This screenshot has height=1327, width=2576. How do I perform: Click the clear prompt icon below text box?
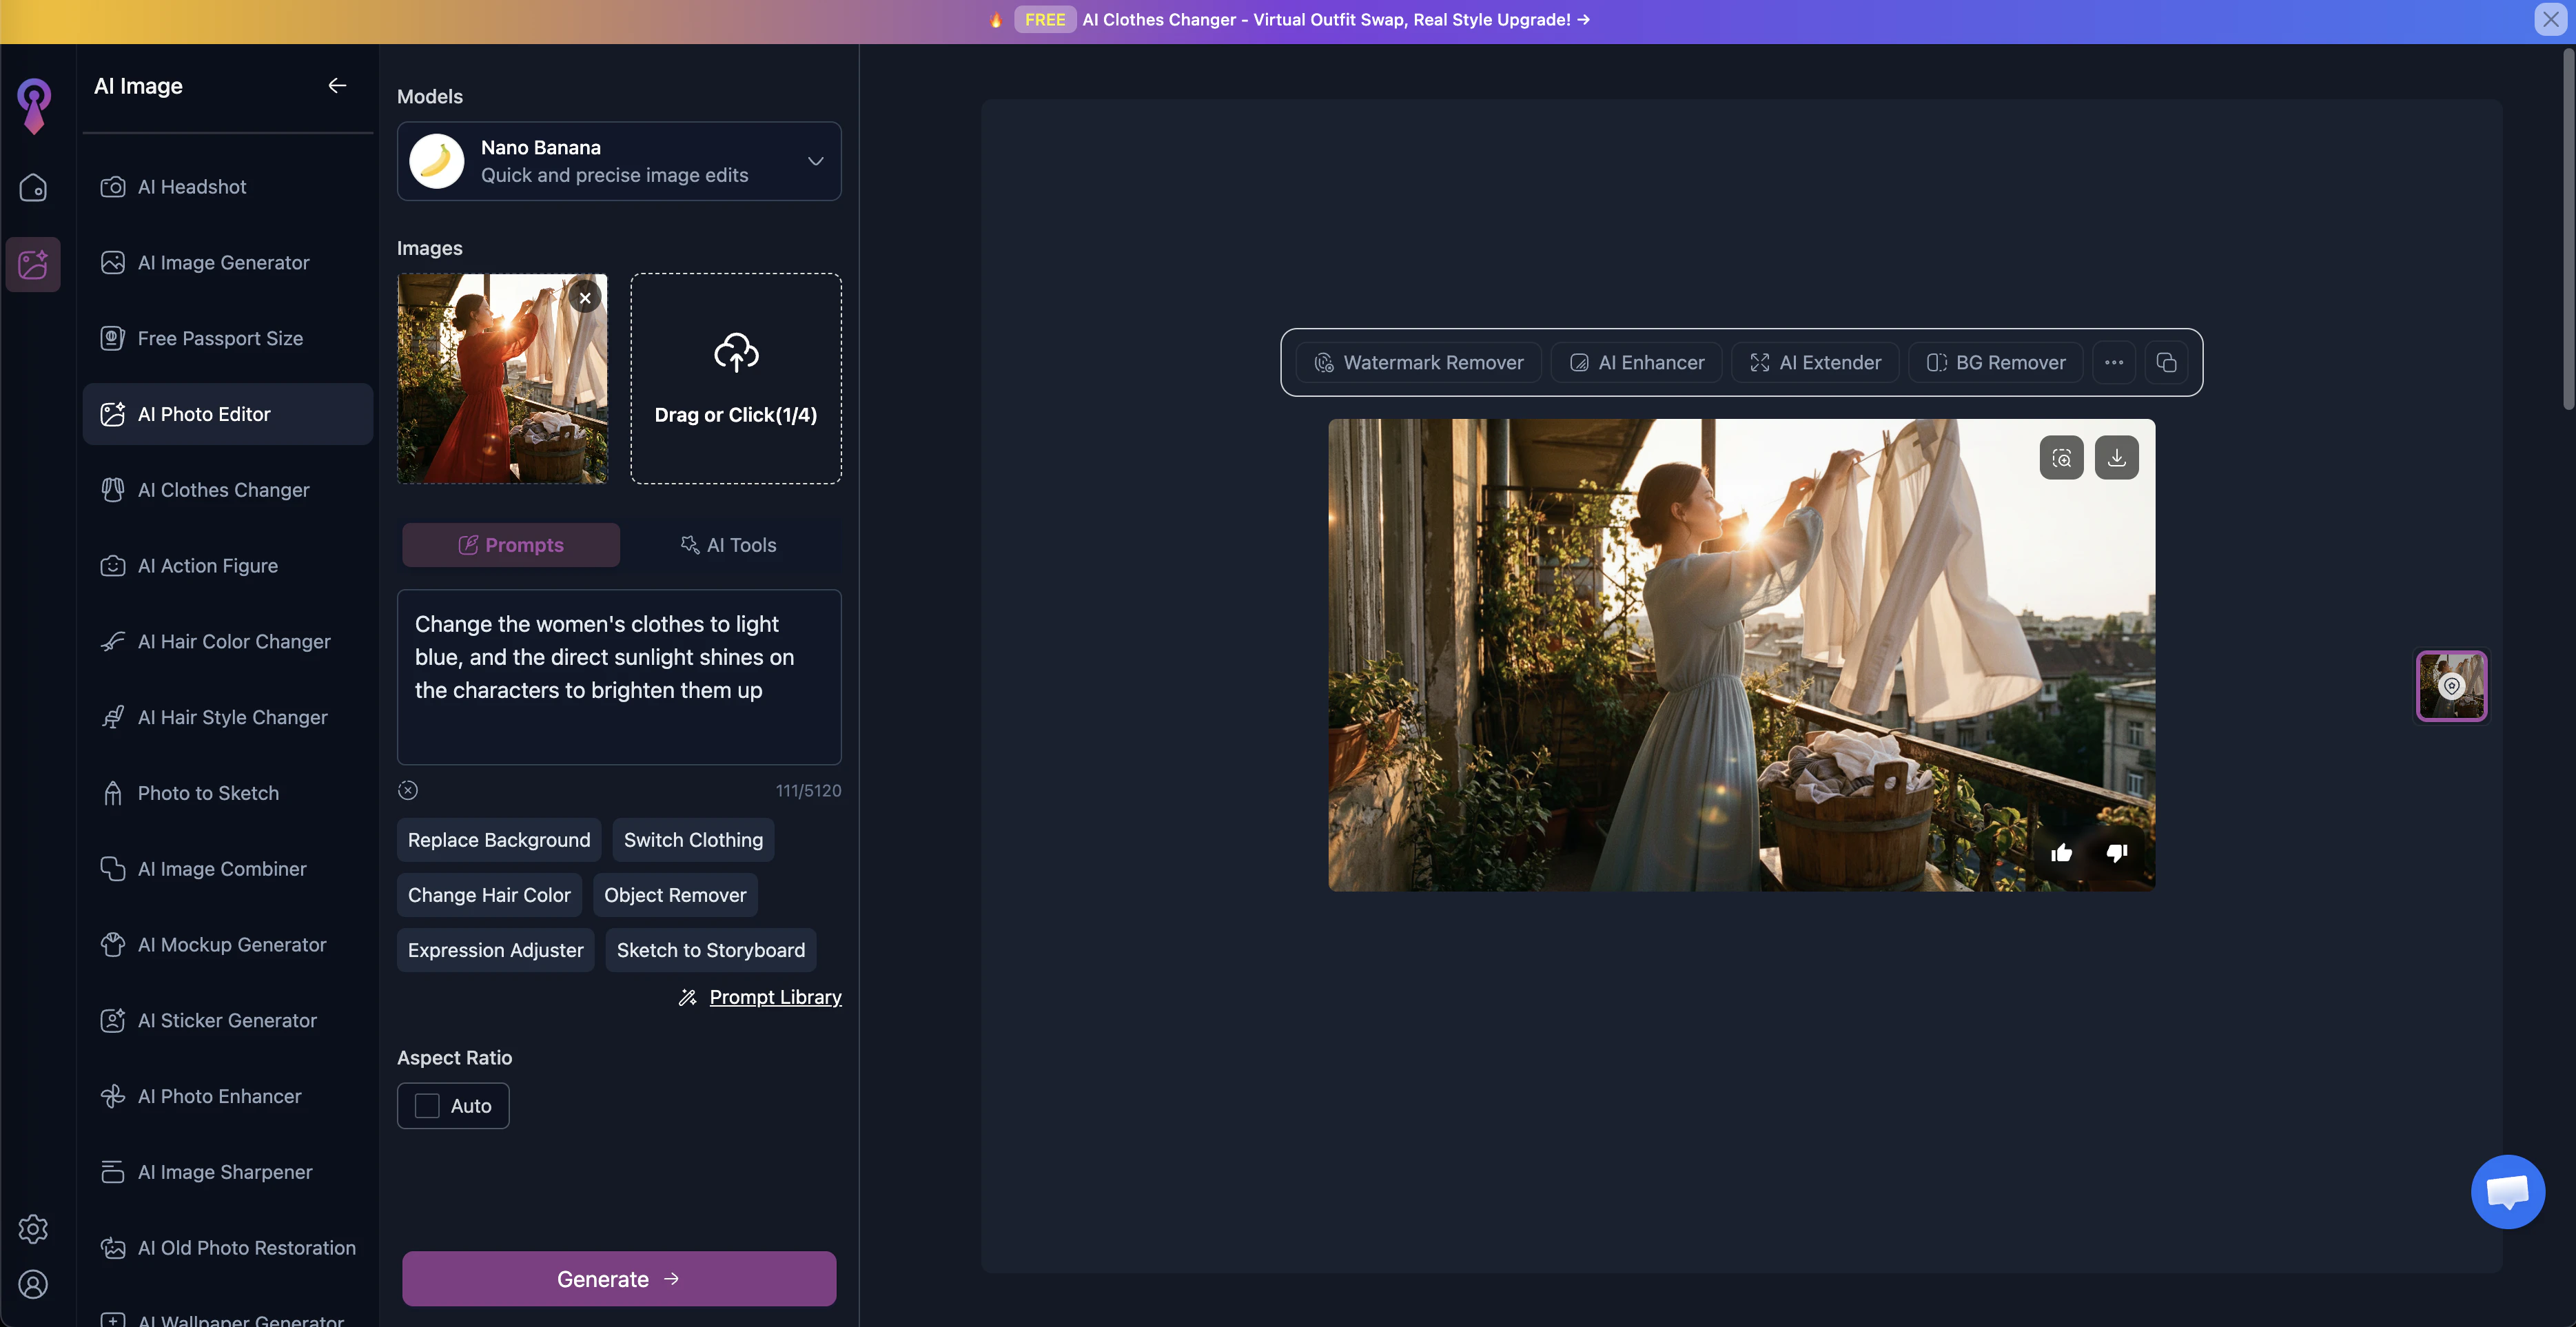pyautogui.click(x=408, y=790)
